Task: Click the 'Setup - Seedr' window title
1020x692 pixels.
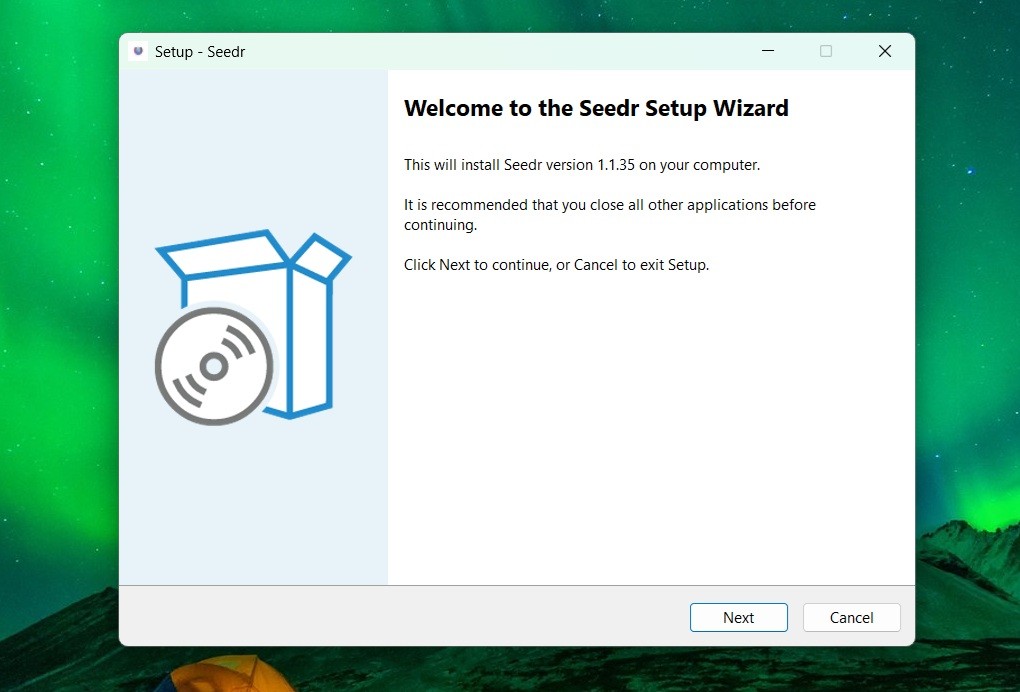Action: pos(200,51)
